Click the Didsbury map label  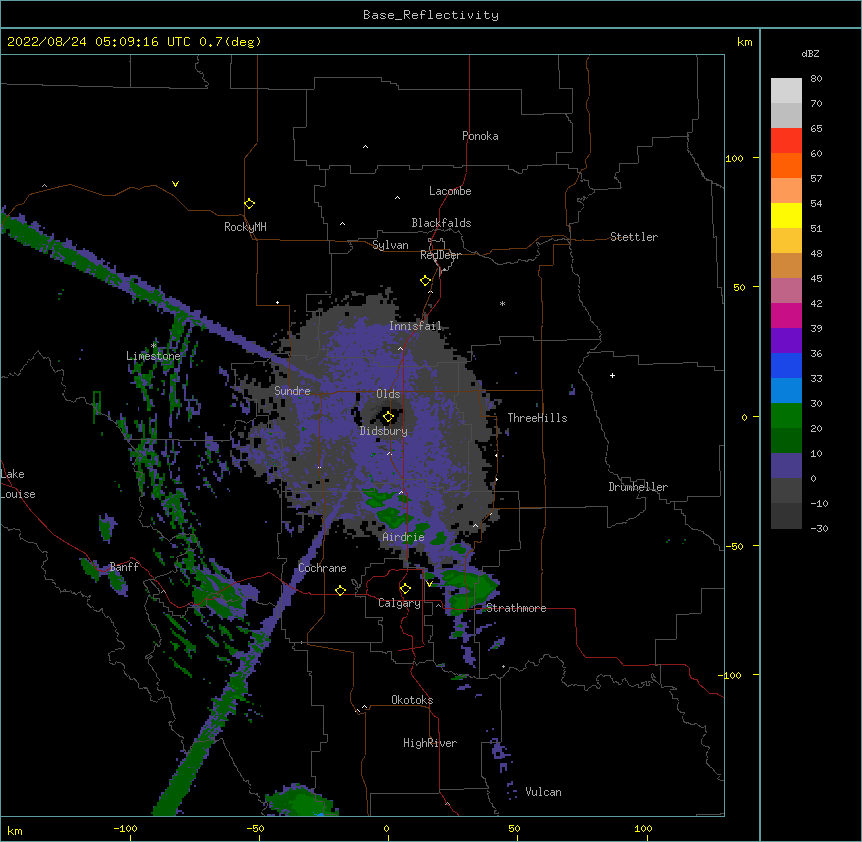(384, 431)
